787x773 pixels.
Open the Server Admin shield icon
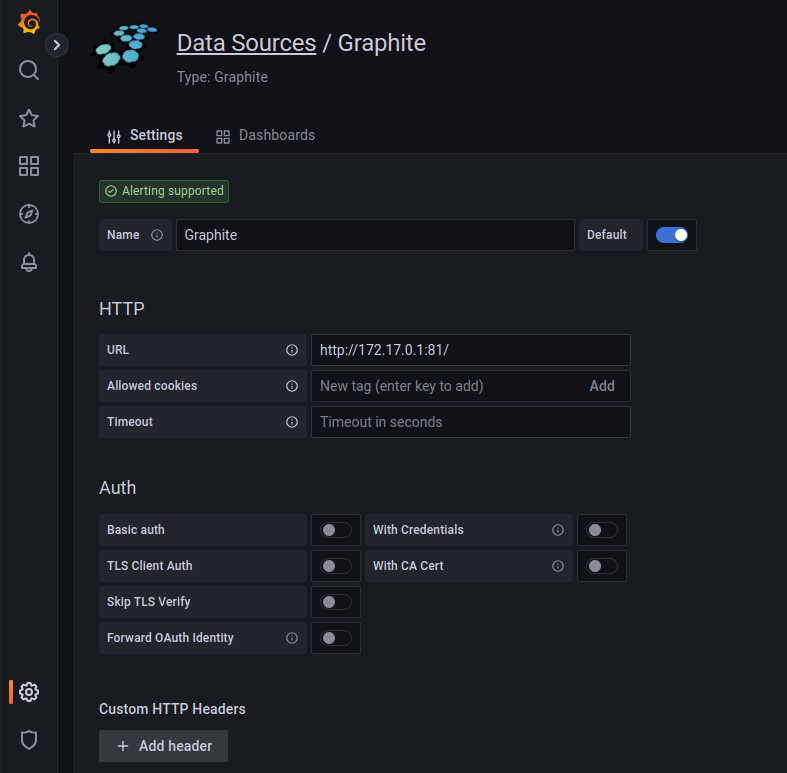[29, 739]
